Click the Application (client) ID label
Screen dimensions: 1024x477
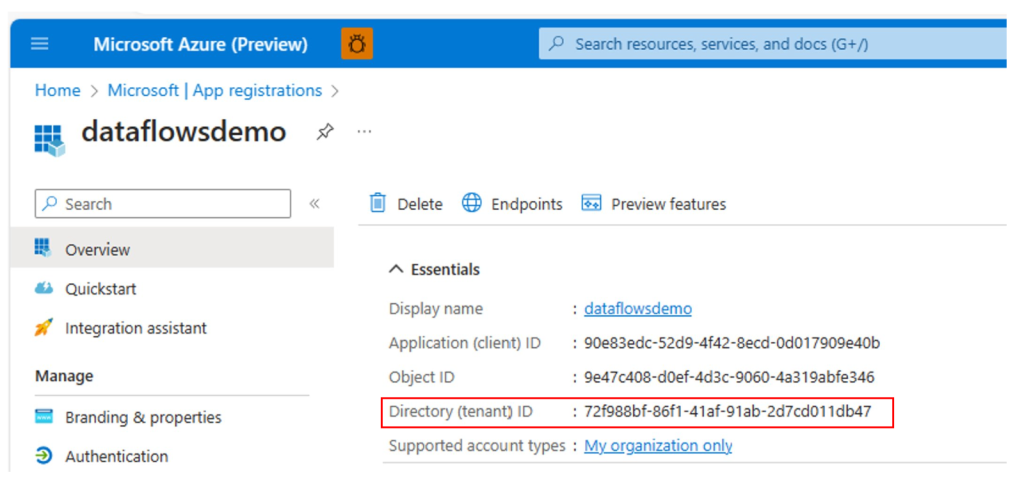pyautogui.click(x=465, y=343)
